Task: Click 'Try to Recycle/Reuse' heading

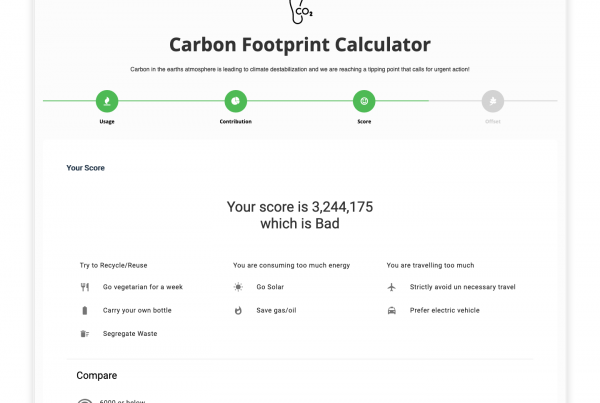Action: point(114,265)
